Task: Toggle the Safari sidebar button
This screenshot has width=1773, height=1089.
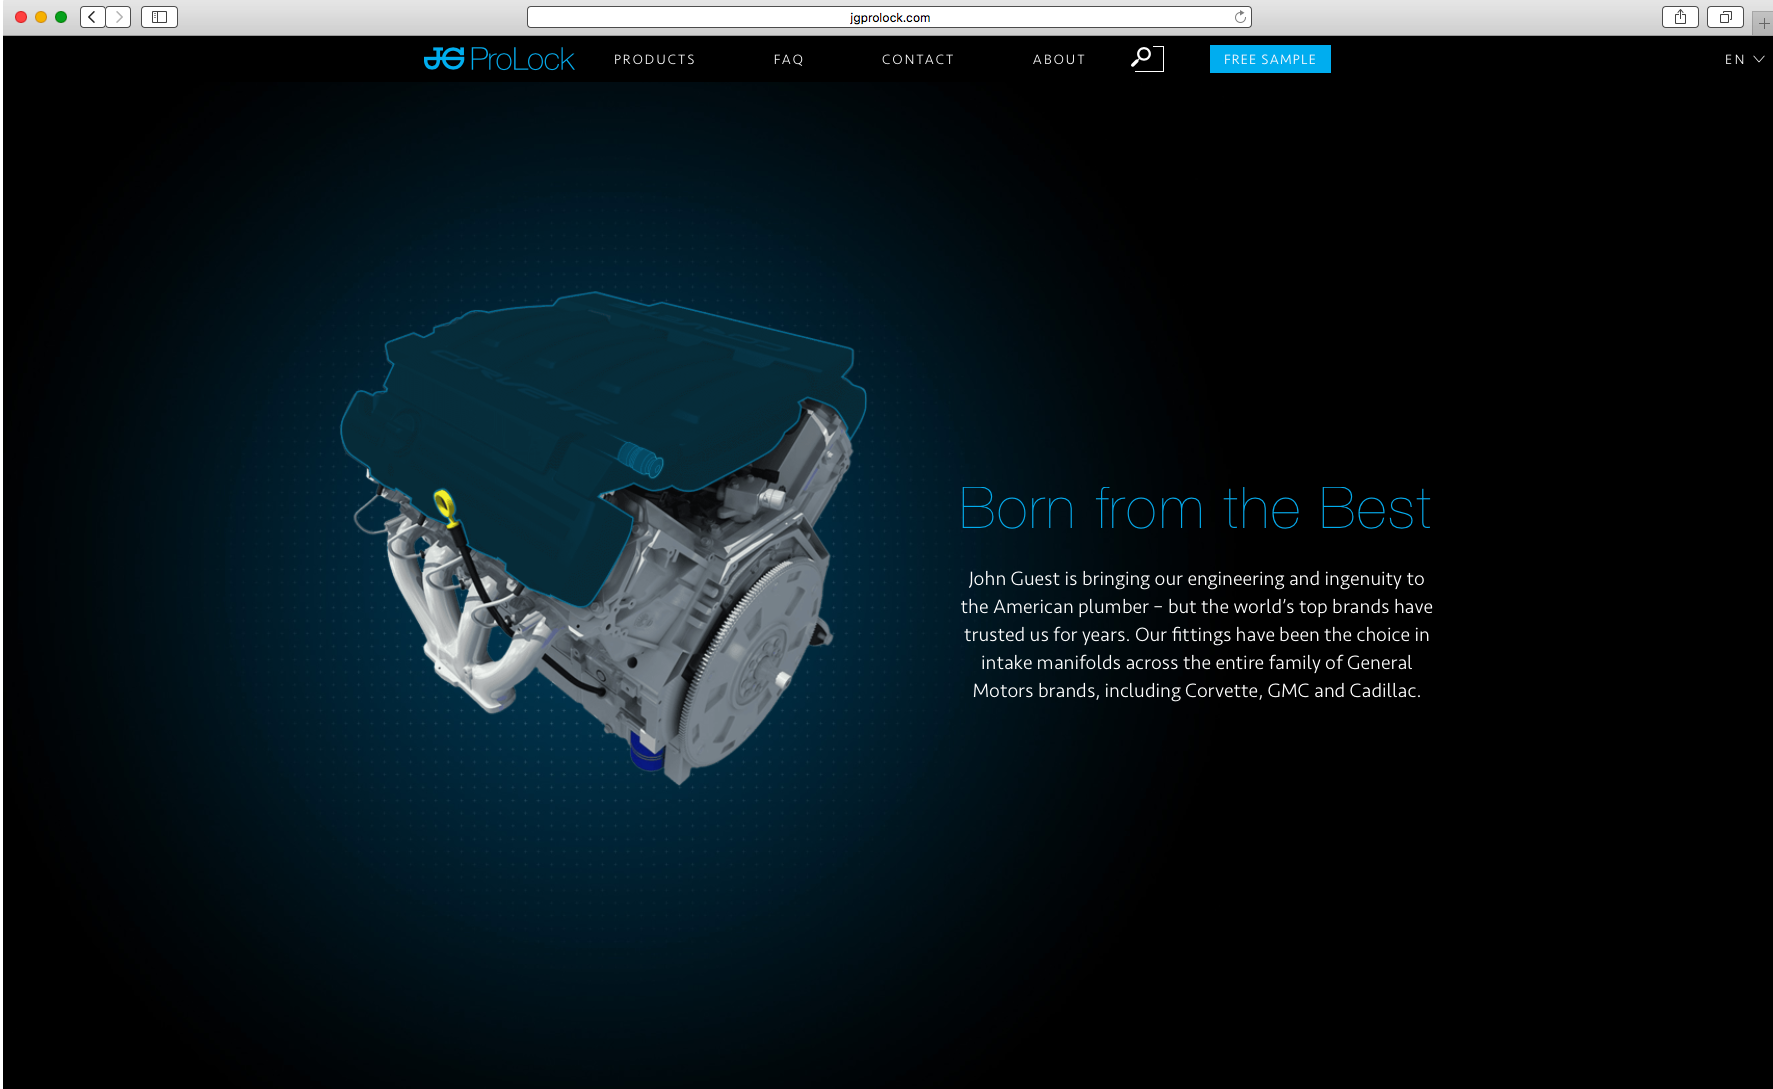Action: [159, 17]
